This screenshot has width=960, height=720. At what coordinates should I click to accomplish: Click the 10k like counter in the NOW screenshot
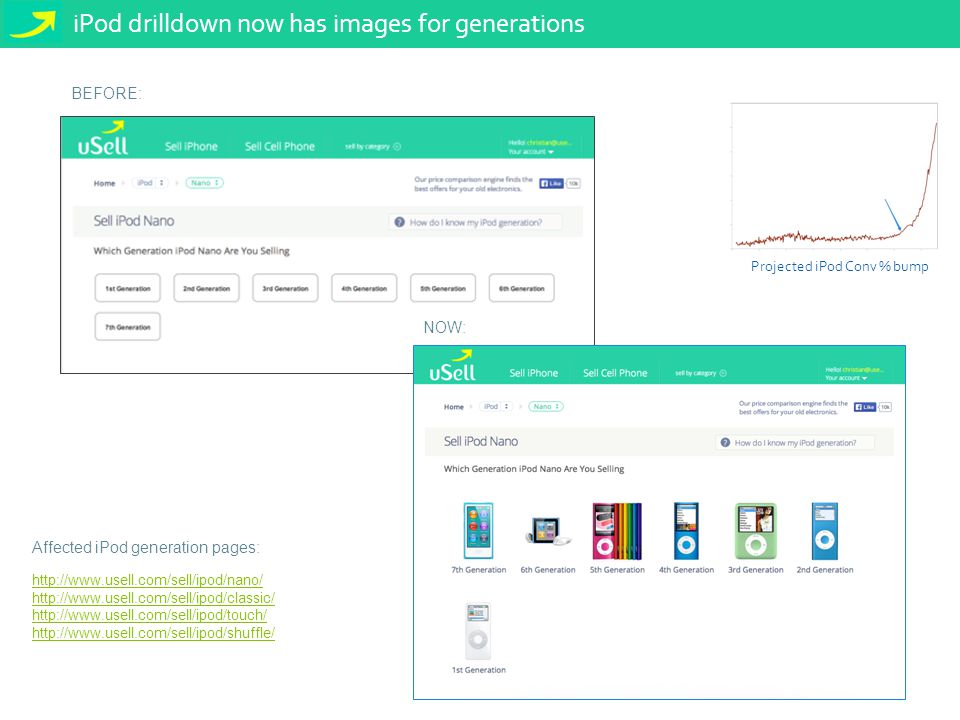(885, 407)
